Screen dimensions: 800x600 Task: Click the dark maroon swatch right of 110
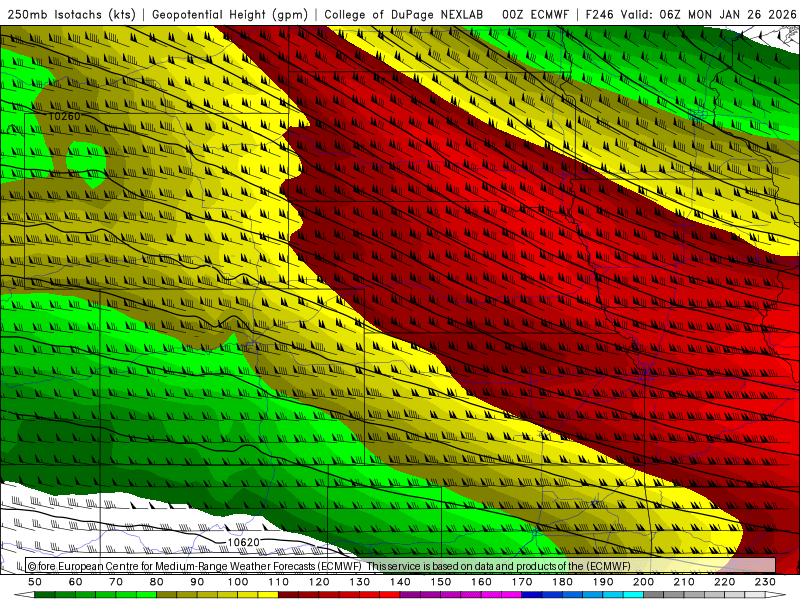click(x=288, y=595)
